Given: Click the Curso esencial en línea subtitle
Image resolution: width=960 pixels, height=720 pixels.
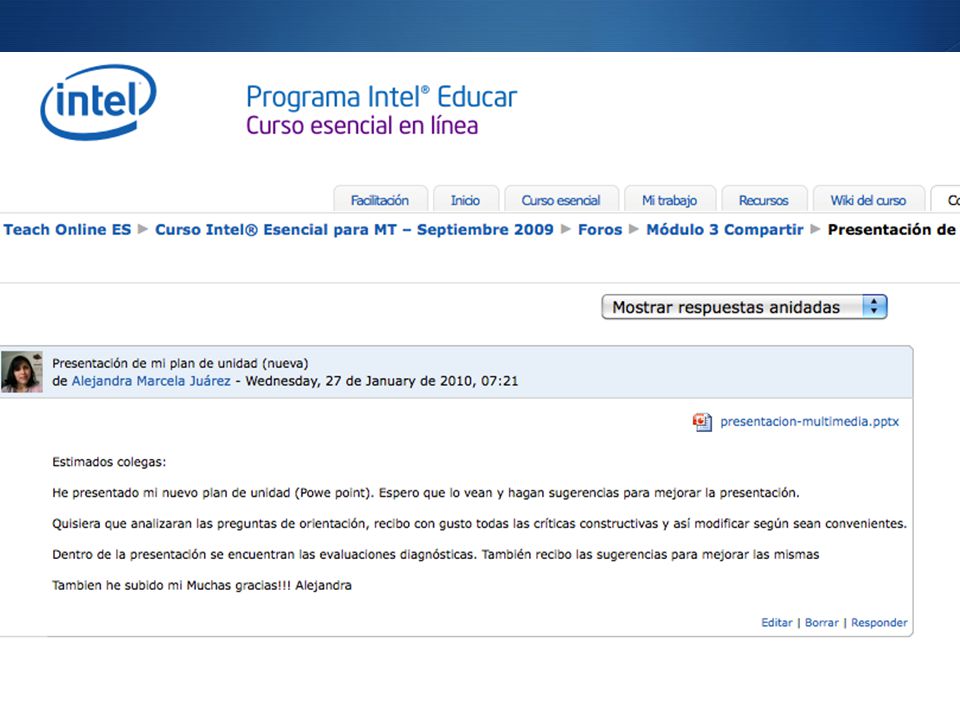Looking at the screenshot, I should [x=362, y=126].
